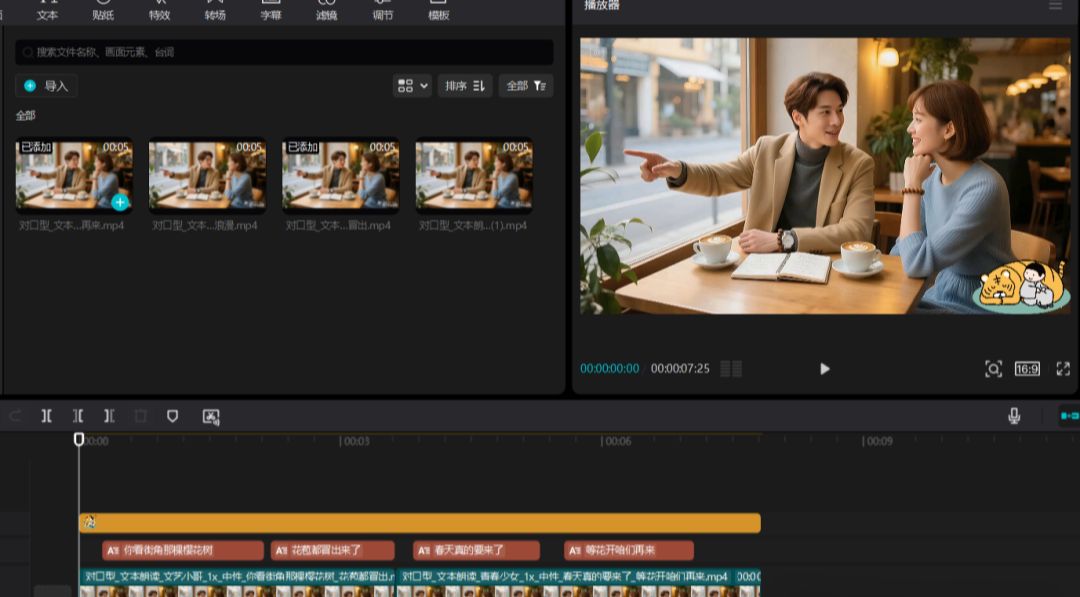Image resolution: width=1080 pixels, height=597 pixels.
Task: Open the 滤镜 filters tab
Action: tap(326, 12)
